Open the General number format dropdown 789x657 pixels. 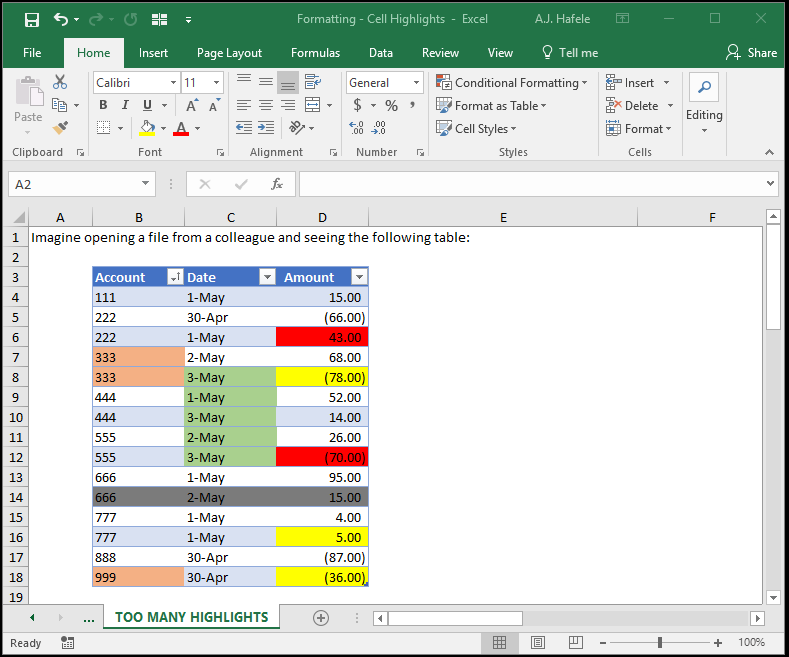pyautogui.click(x=417, y=83)
